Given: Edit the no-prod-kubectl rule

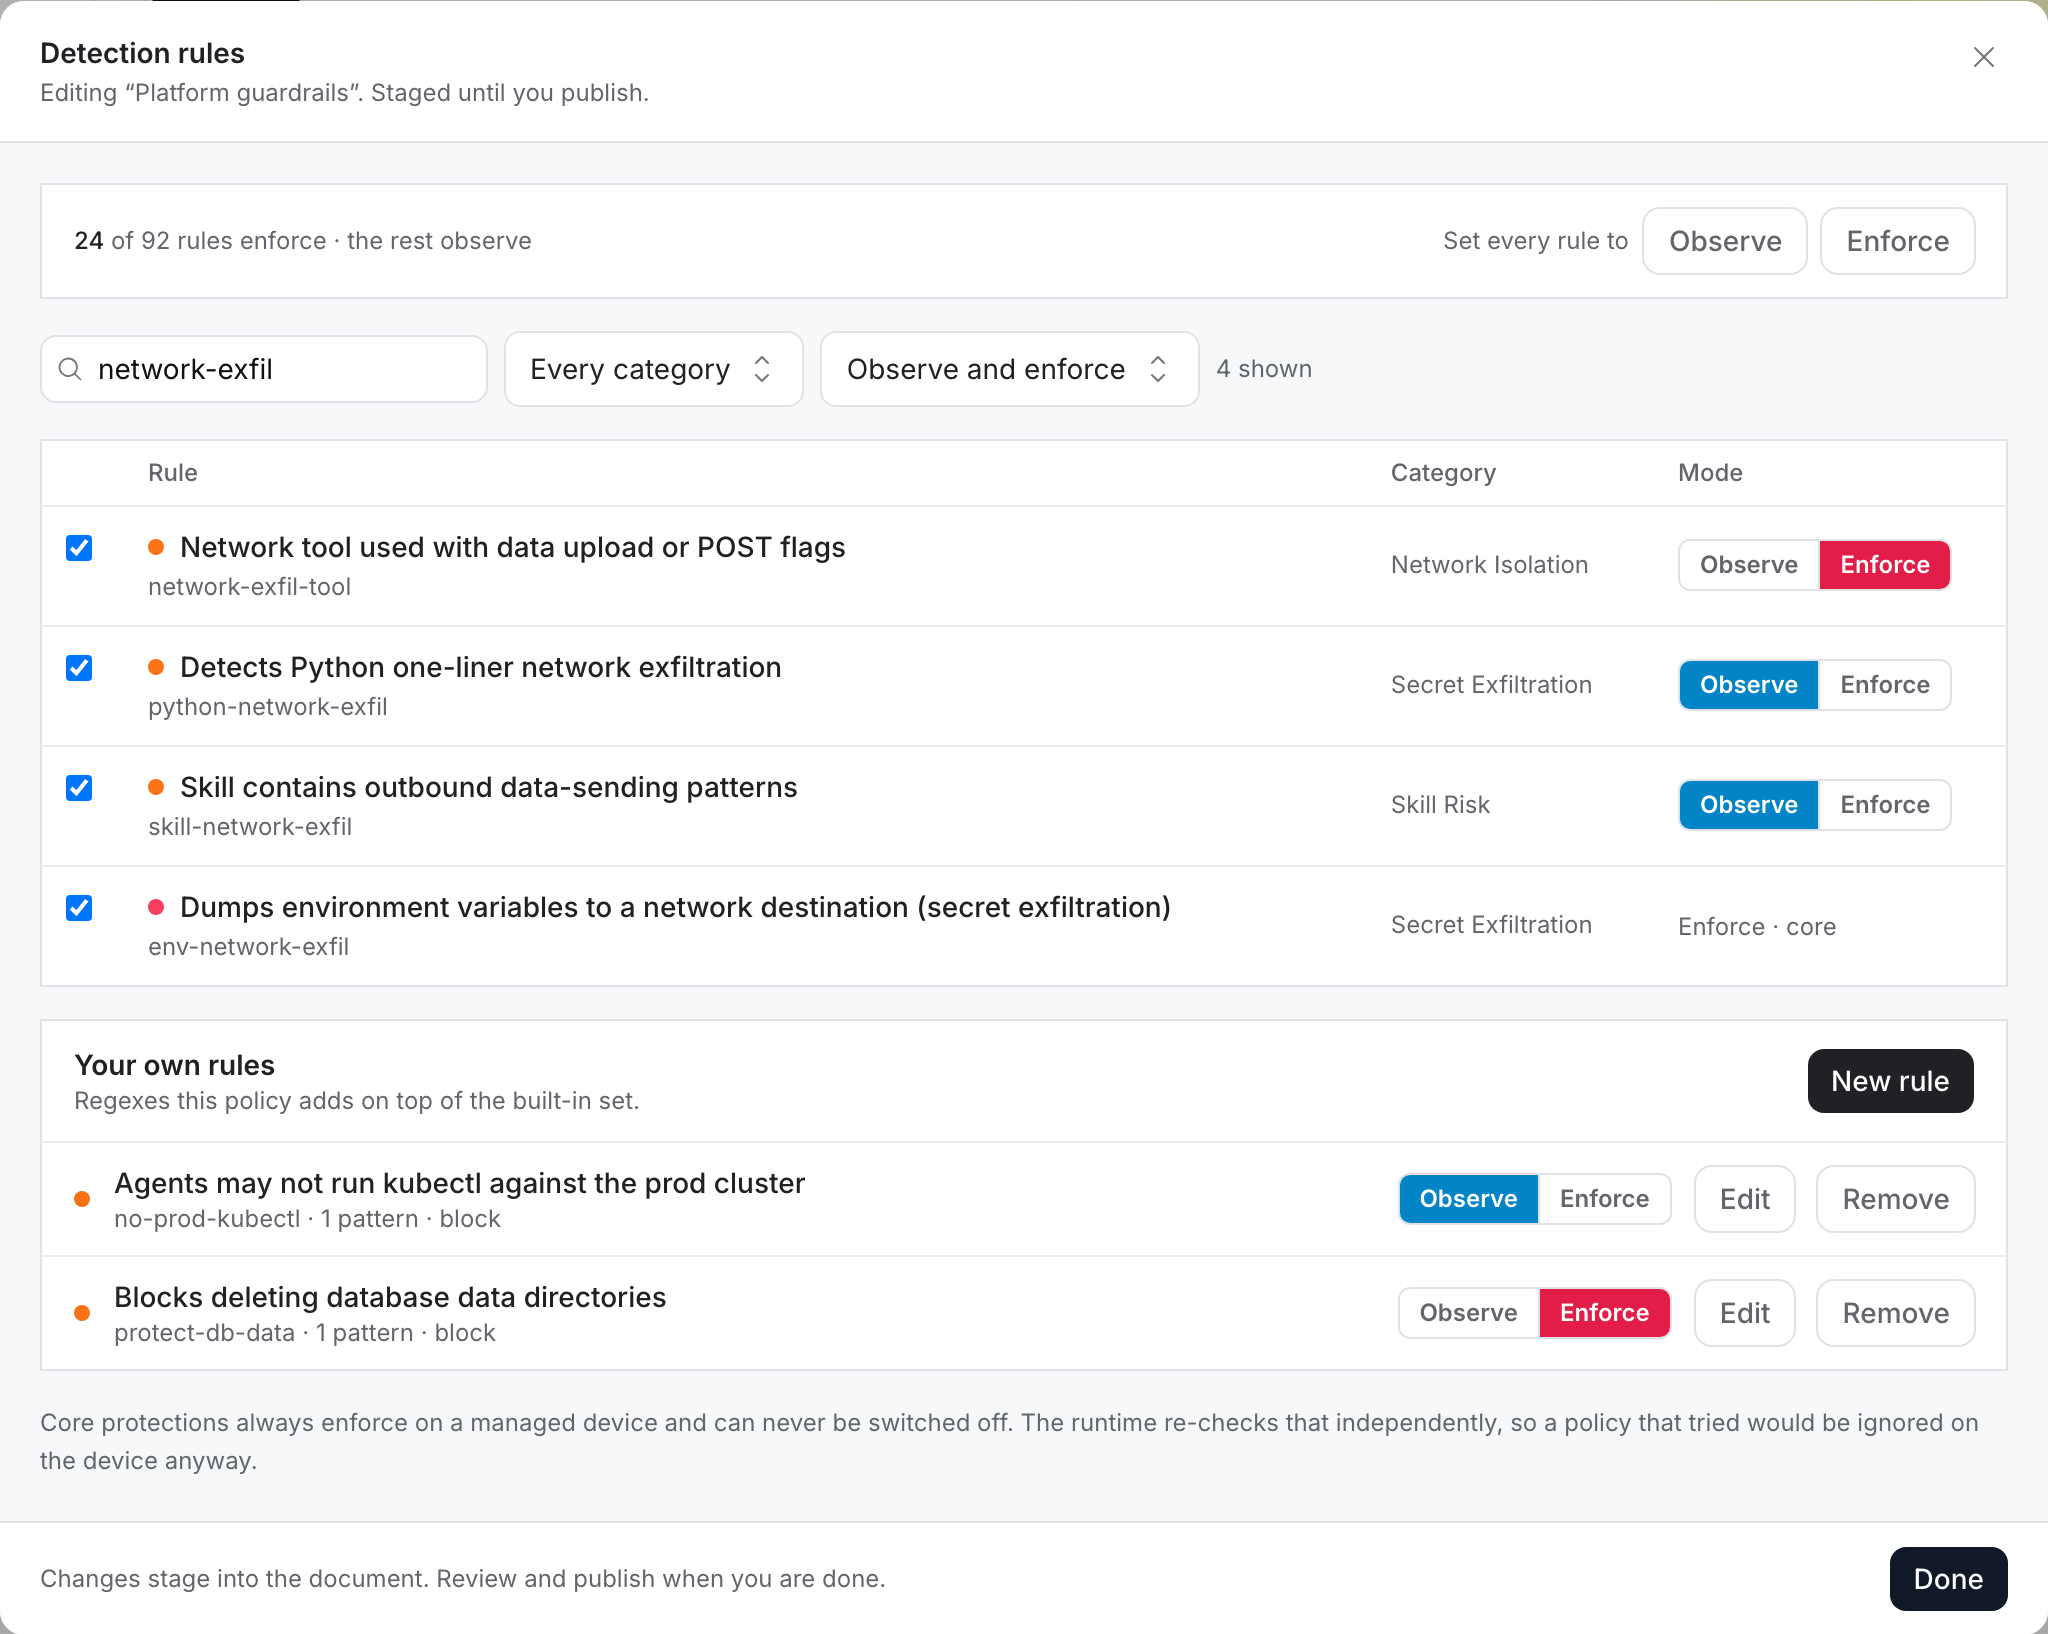Looking at the screenshot, I should 1744,1199.
